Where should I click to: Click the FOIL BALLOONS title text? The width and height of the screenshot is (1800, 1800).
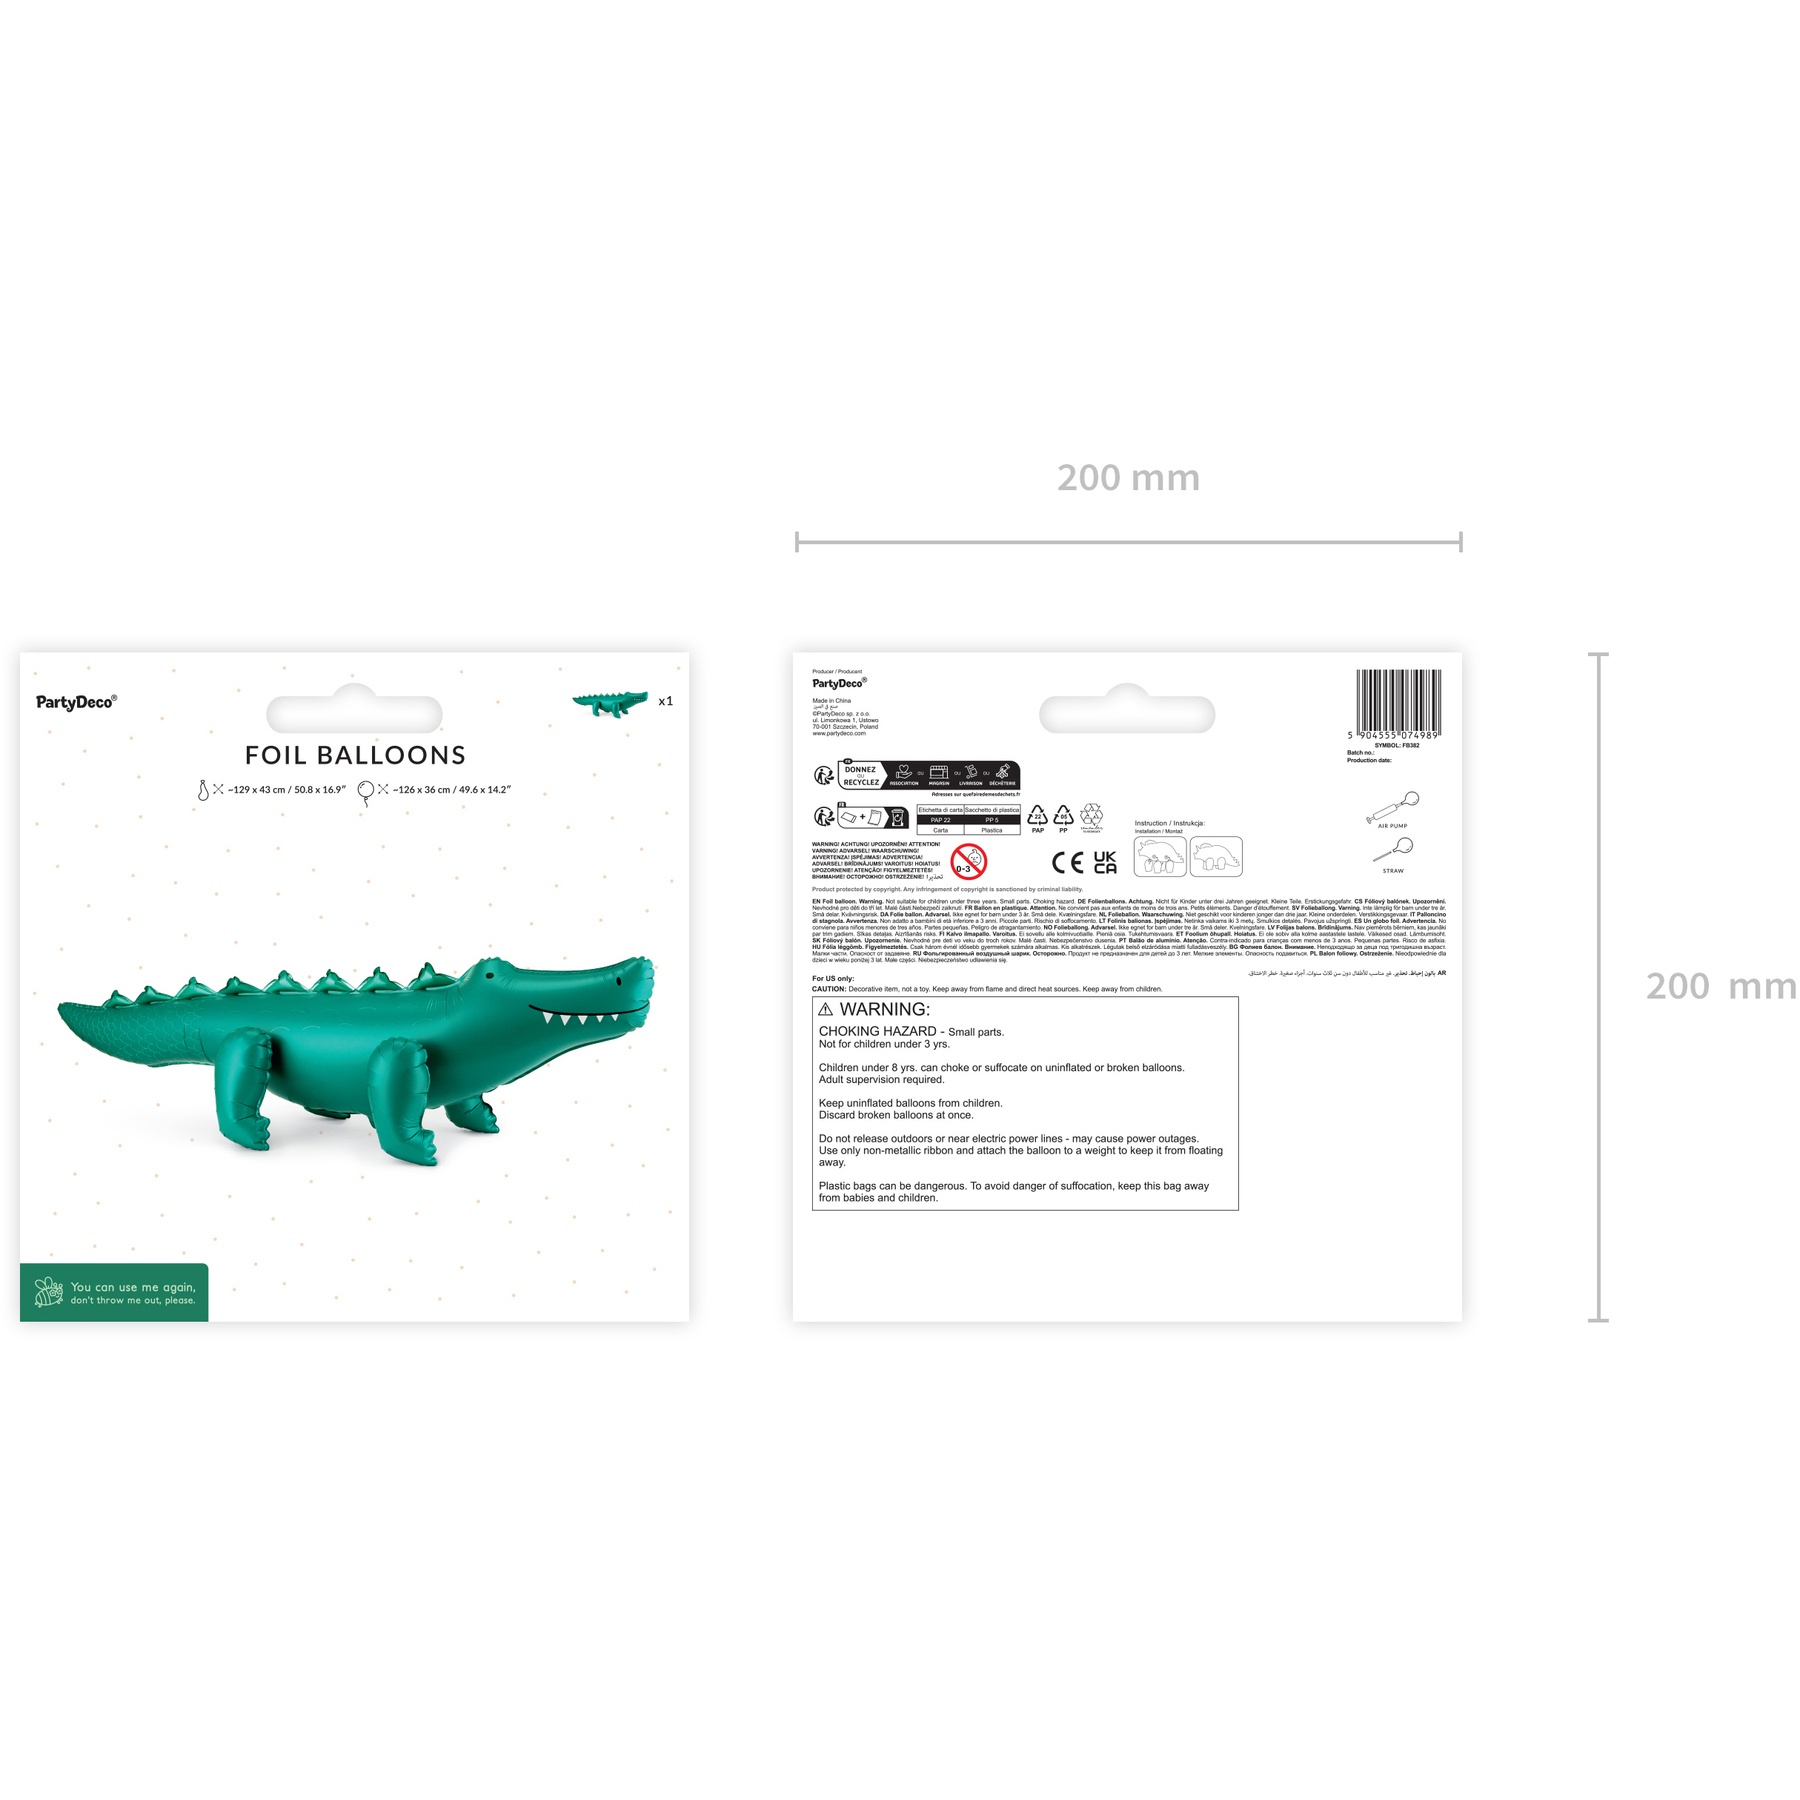coord(355,755)
